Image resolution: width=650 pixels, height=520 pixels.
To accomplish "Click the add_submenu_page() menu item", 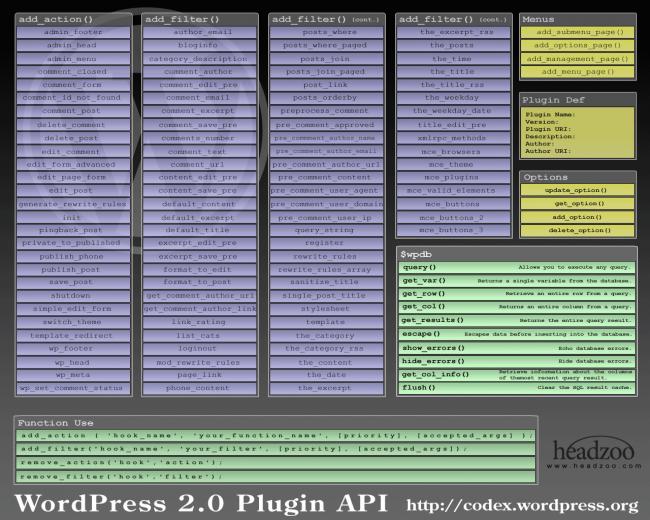I will [578, 32].
